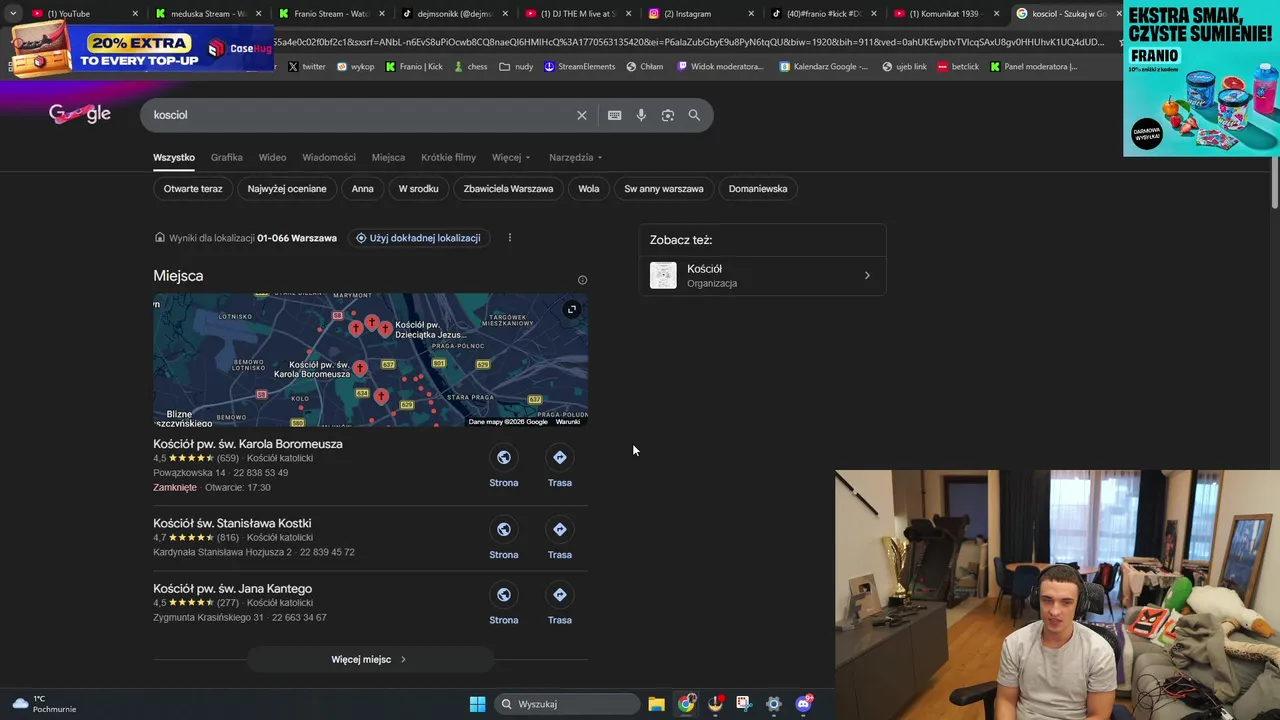Use precise location via Użyj dokładnej lokalizacji
This screenshot has width=1280, height=720.
pyautogui.click(x=418, y=238)
